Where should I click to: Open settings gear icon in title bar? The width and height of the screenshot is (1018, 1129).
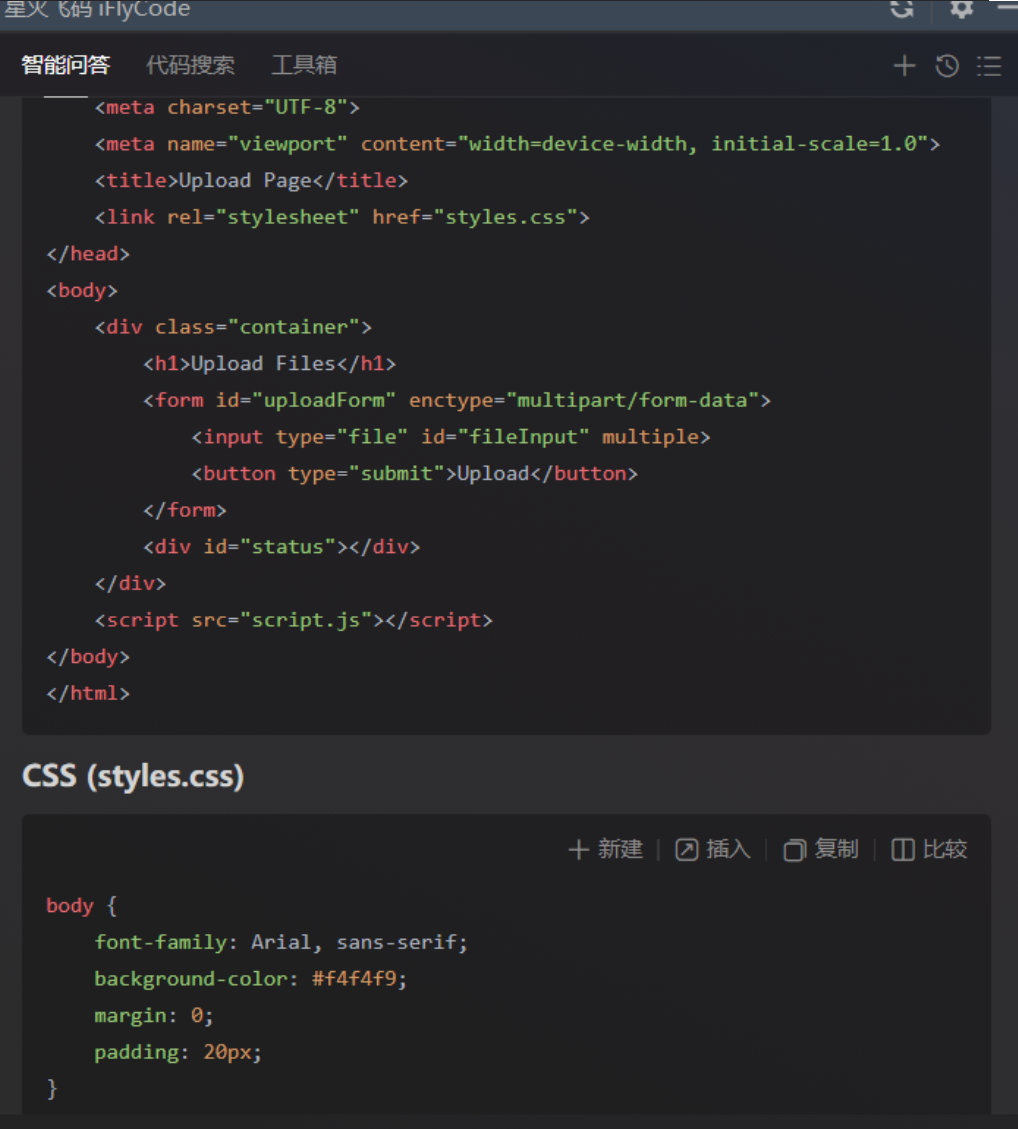coord(961,8)
